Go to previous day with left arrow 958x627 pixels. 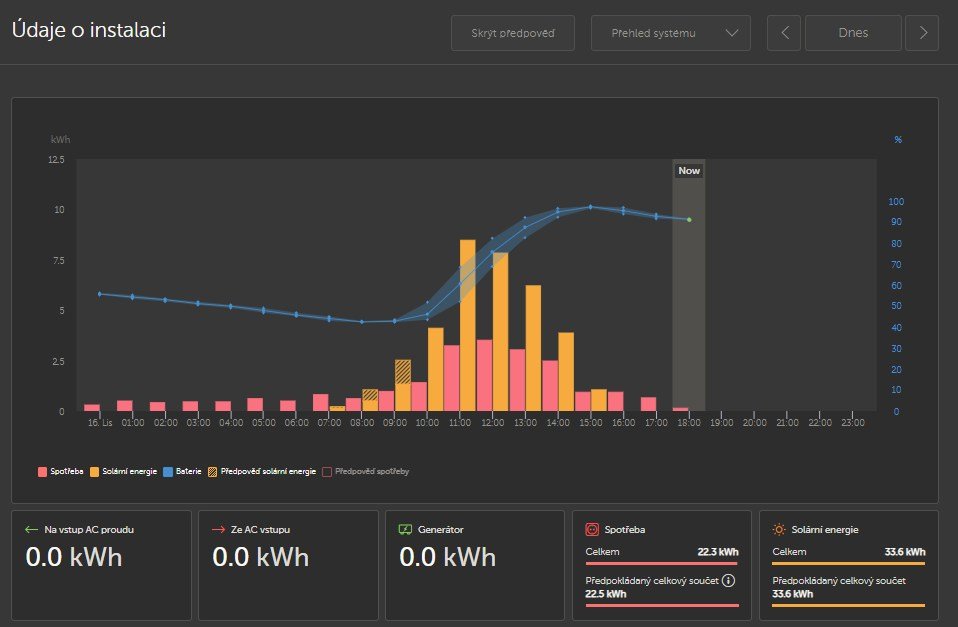click(x=784, y=33)
